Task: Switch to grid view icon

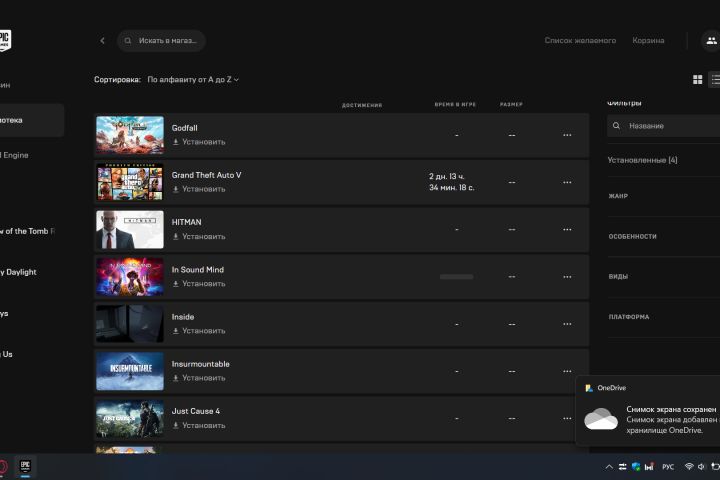Action: (698, 79)
